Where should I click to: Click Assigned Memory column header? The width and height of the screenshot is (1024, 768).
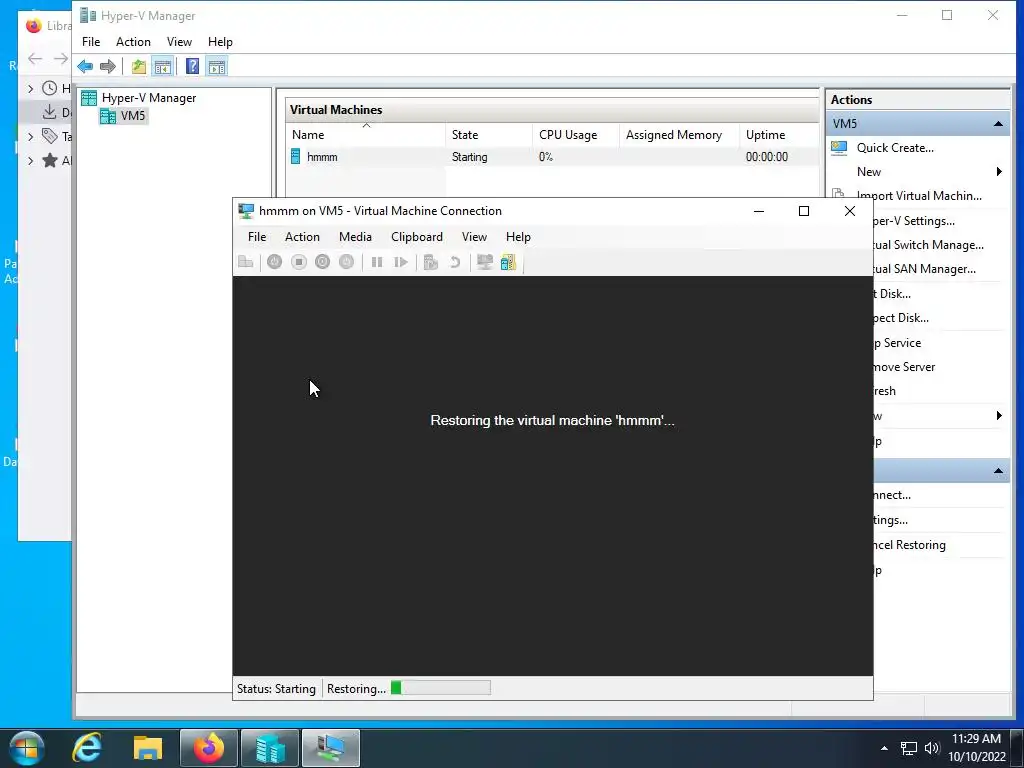(679, 135)
